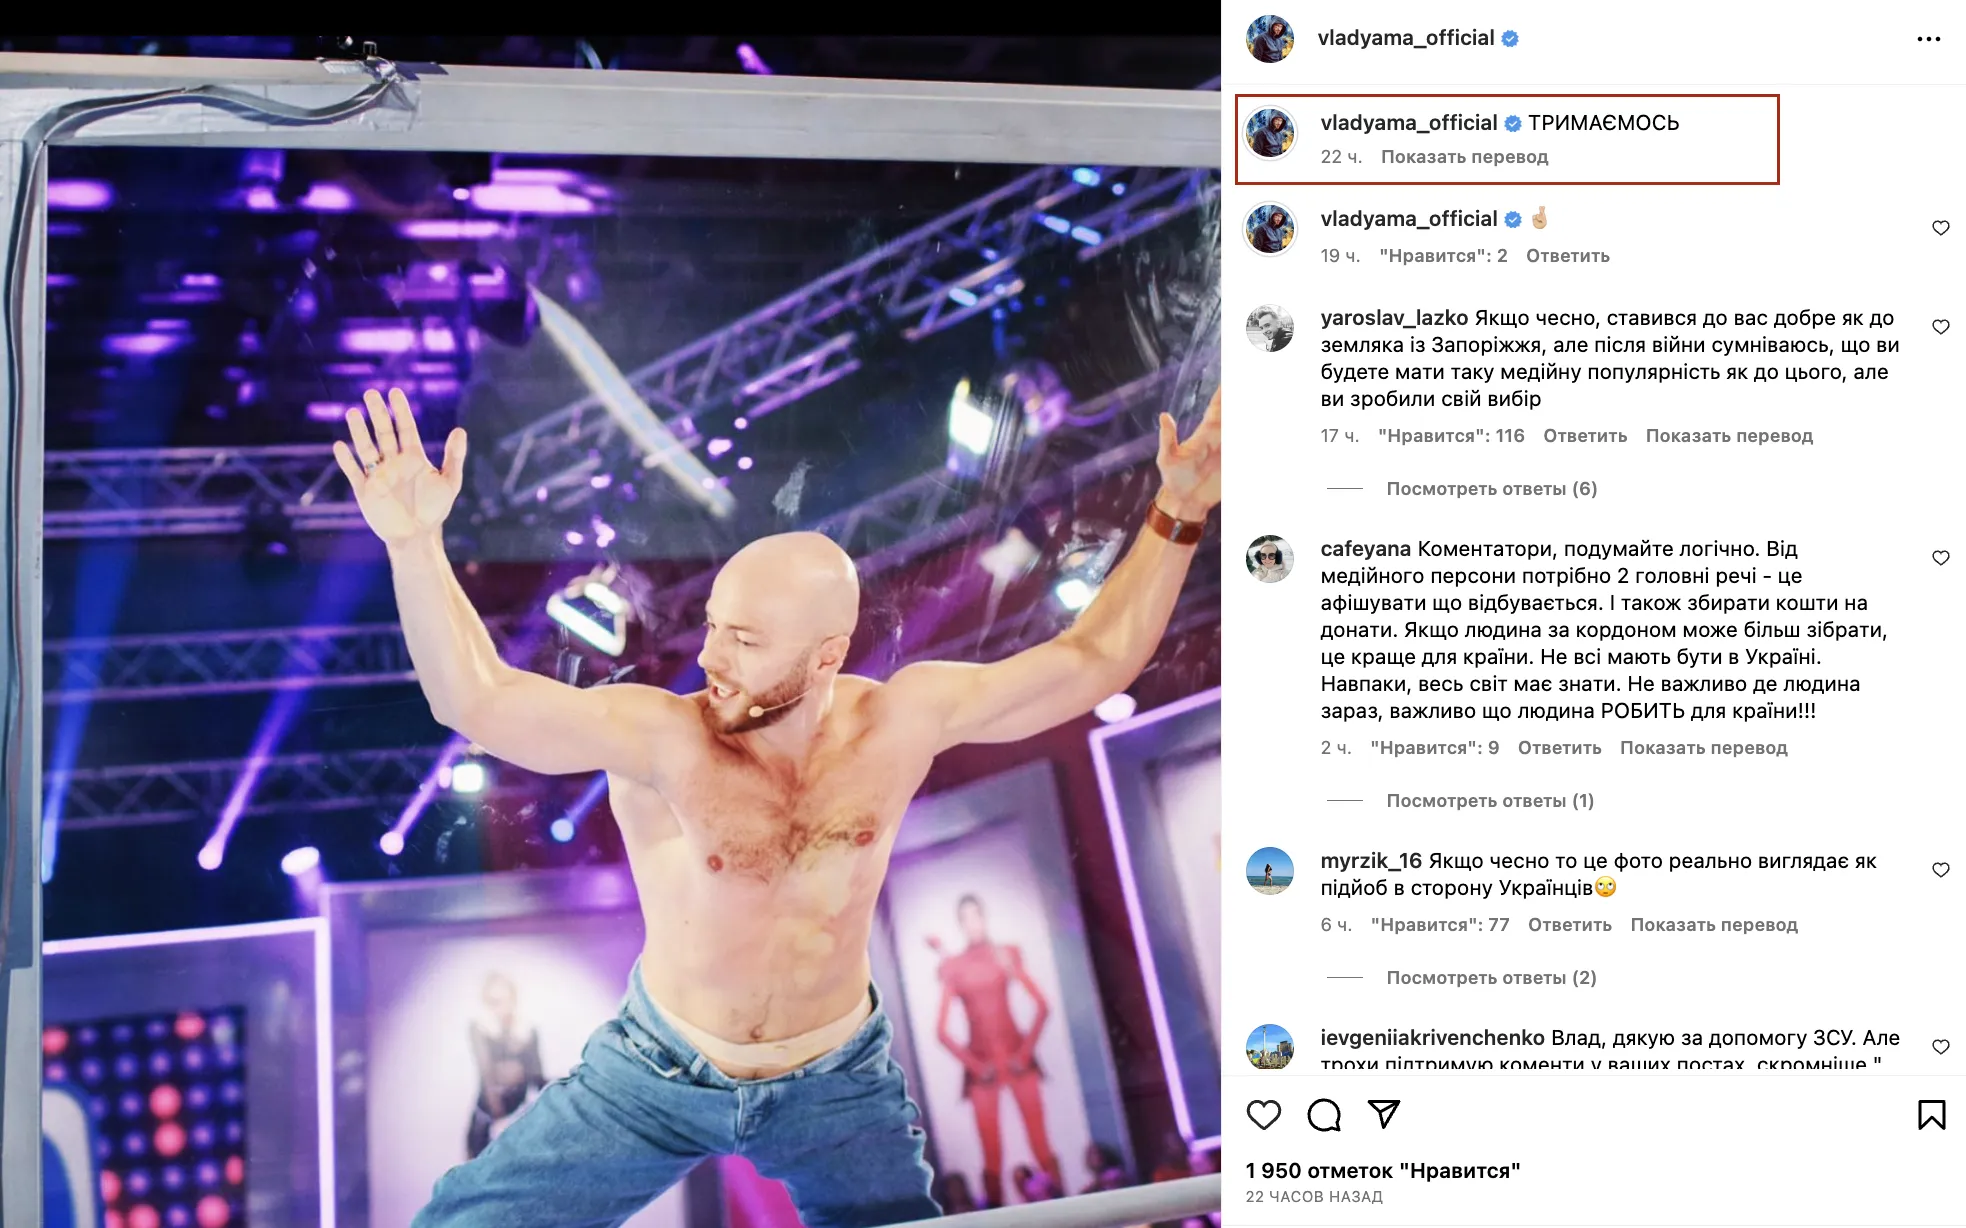Expand 'Посмотреть ответы (2)' replies
Image resolution: width=1966 pixels, height=1228 pixels.
tap(1491, 978)
